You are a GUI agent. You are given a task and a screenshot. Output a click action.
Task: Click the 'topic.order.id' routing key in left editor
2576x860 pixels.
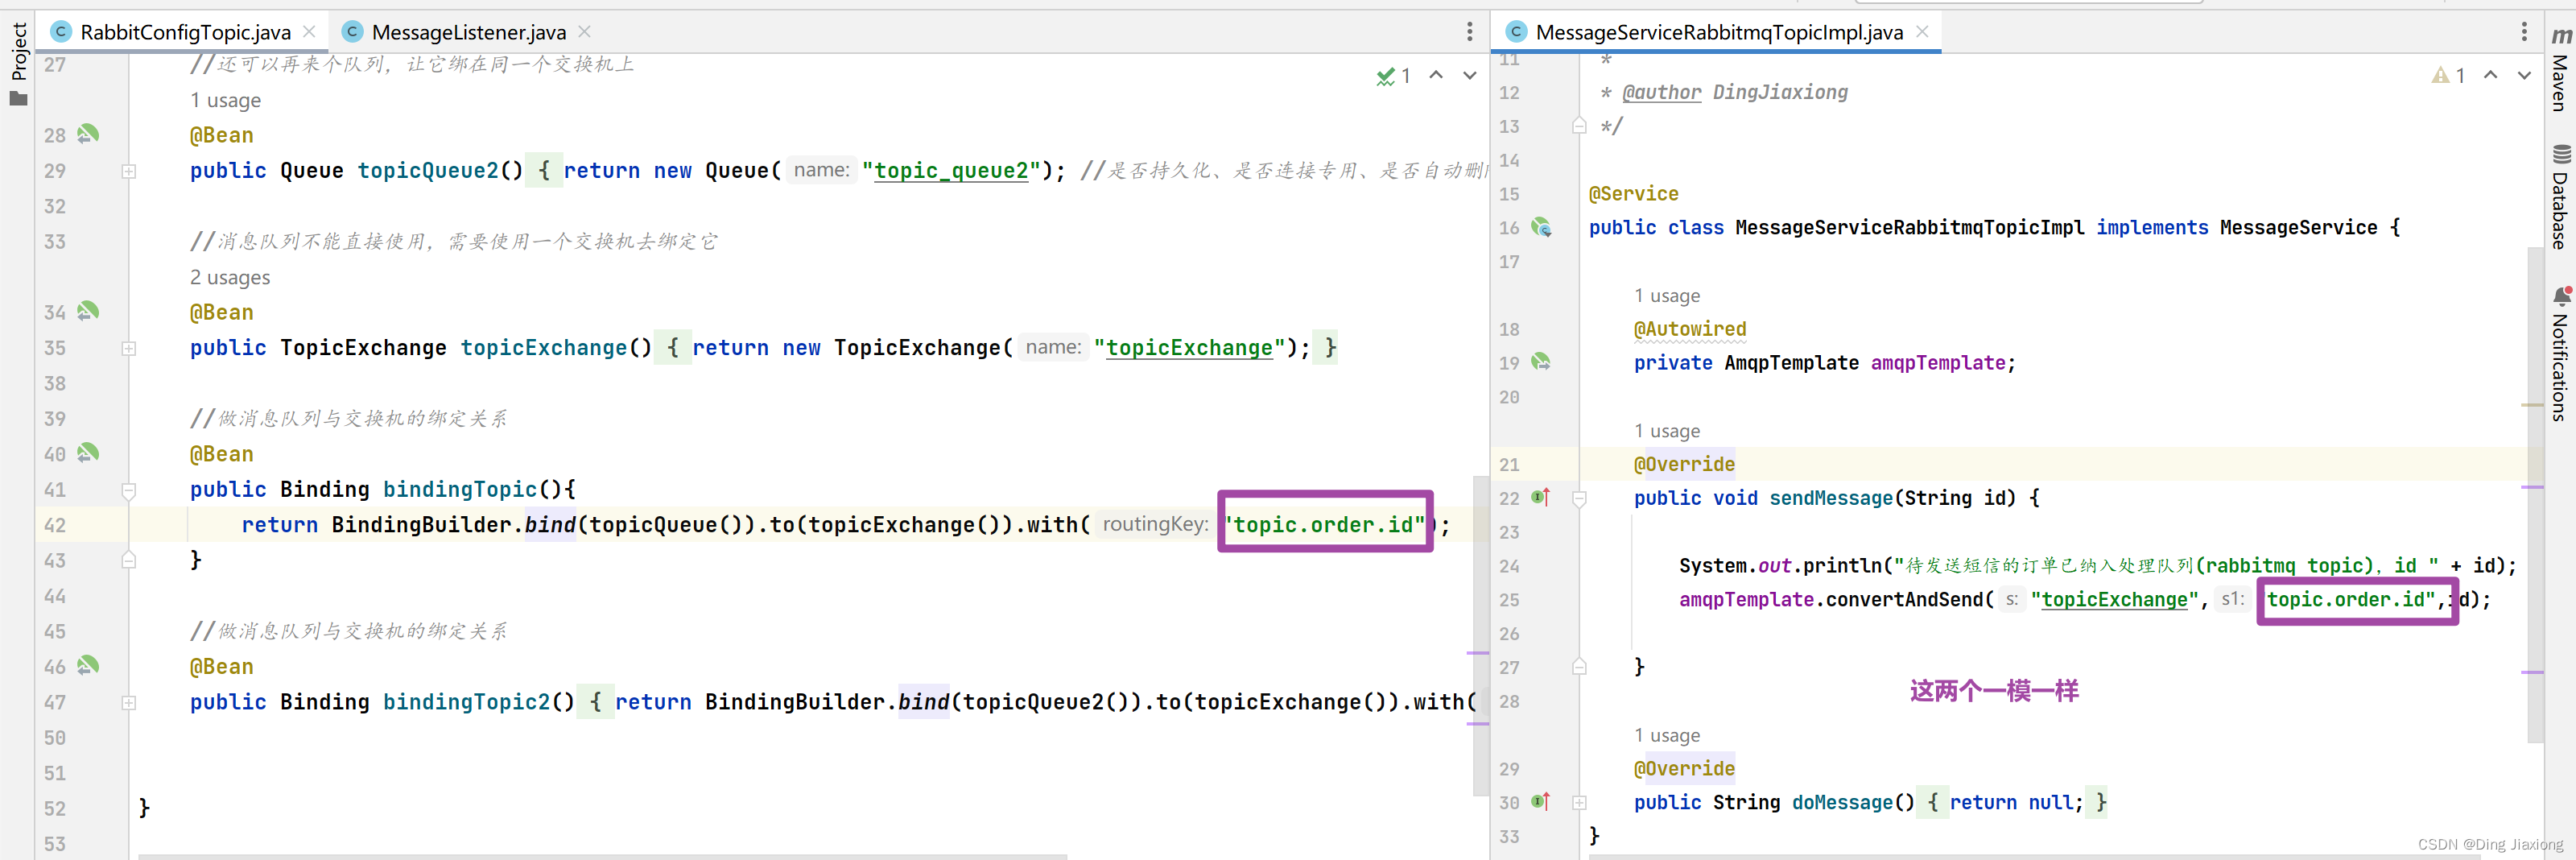1326,524
